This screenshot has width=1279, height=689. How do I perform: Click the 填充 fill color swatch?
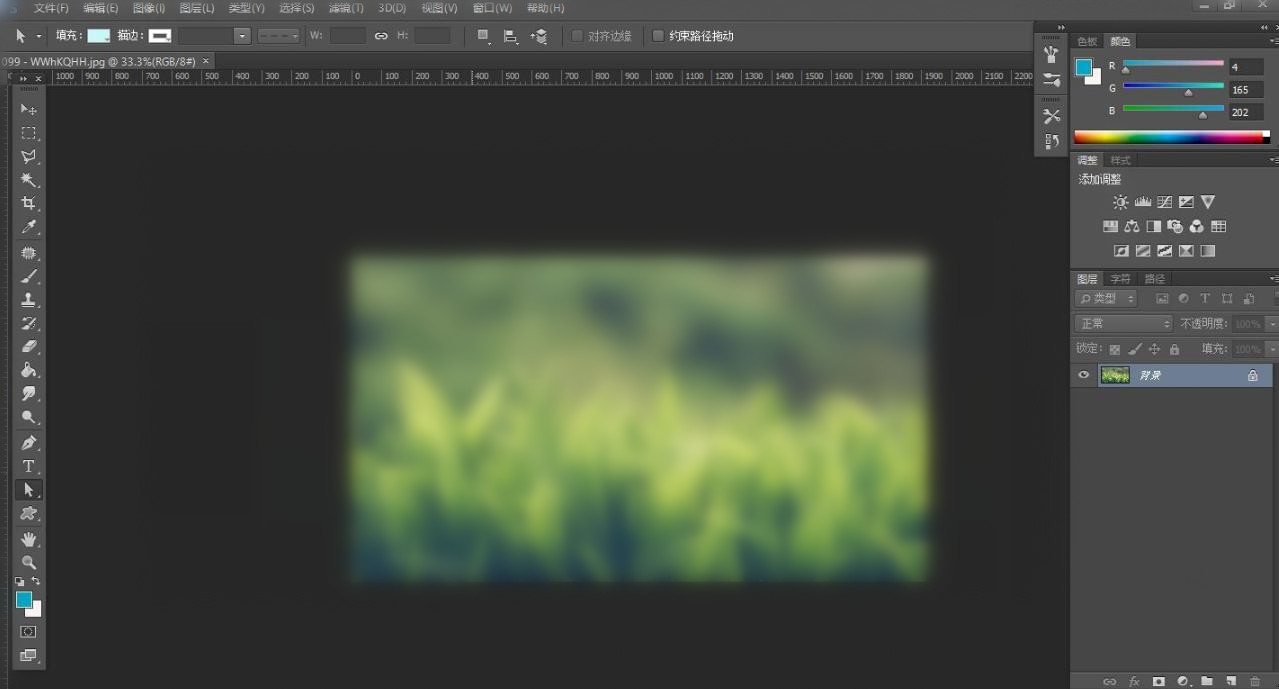click(x=98, y=36)
